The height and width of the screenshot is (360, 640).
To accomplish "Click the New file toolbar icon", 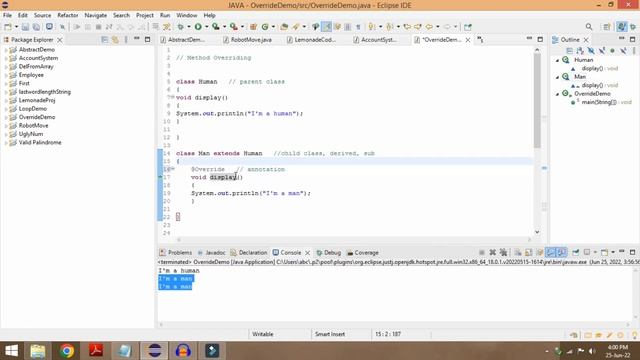I will pos(8,27).
